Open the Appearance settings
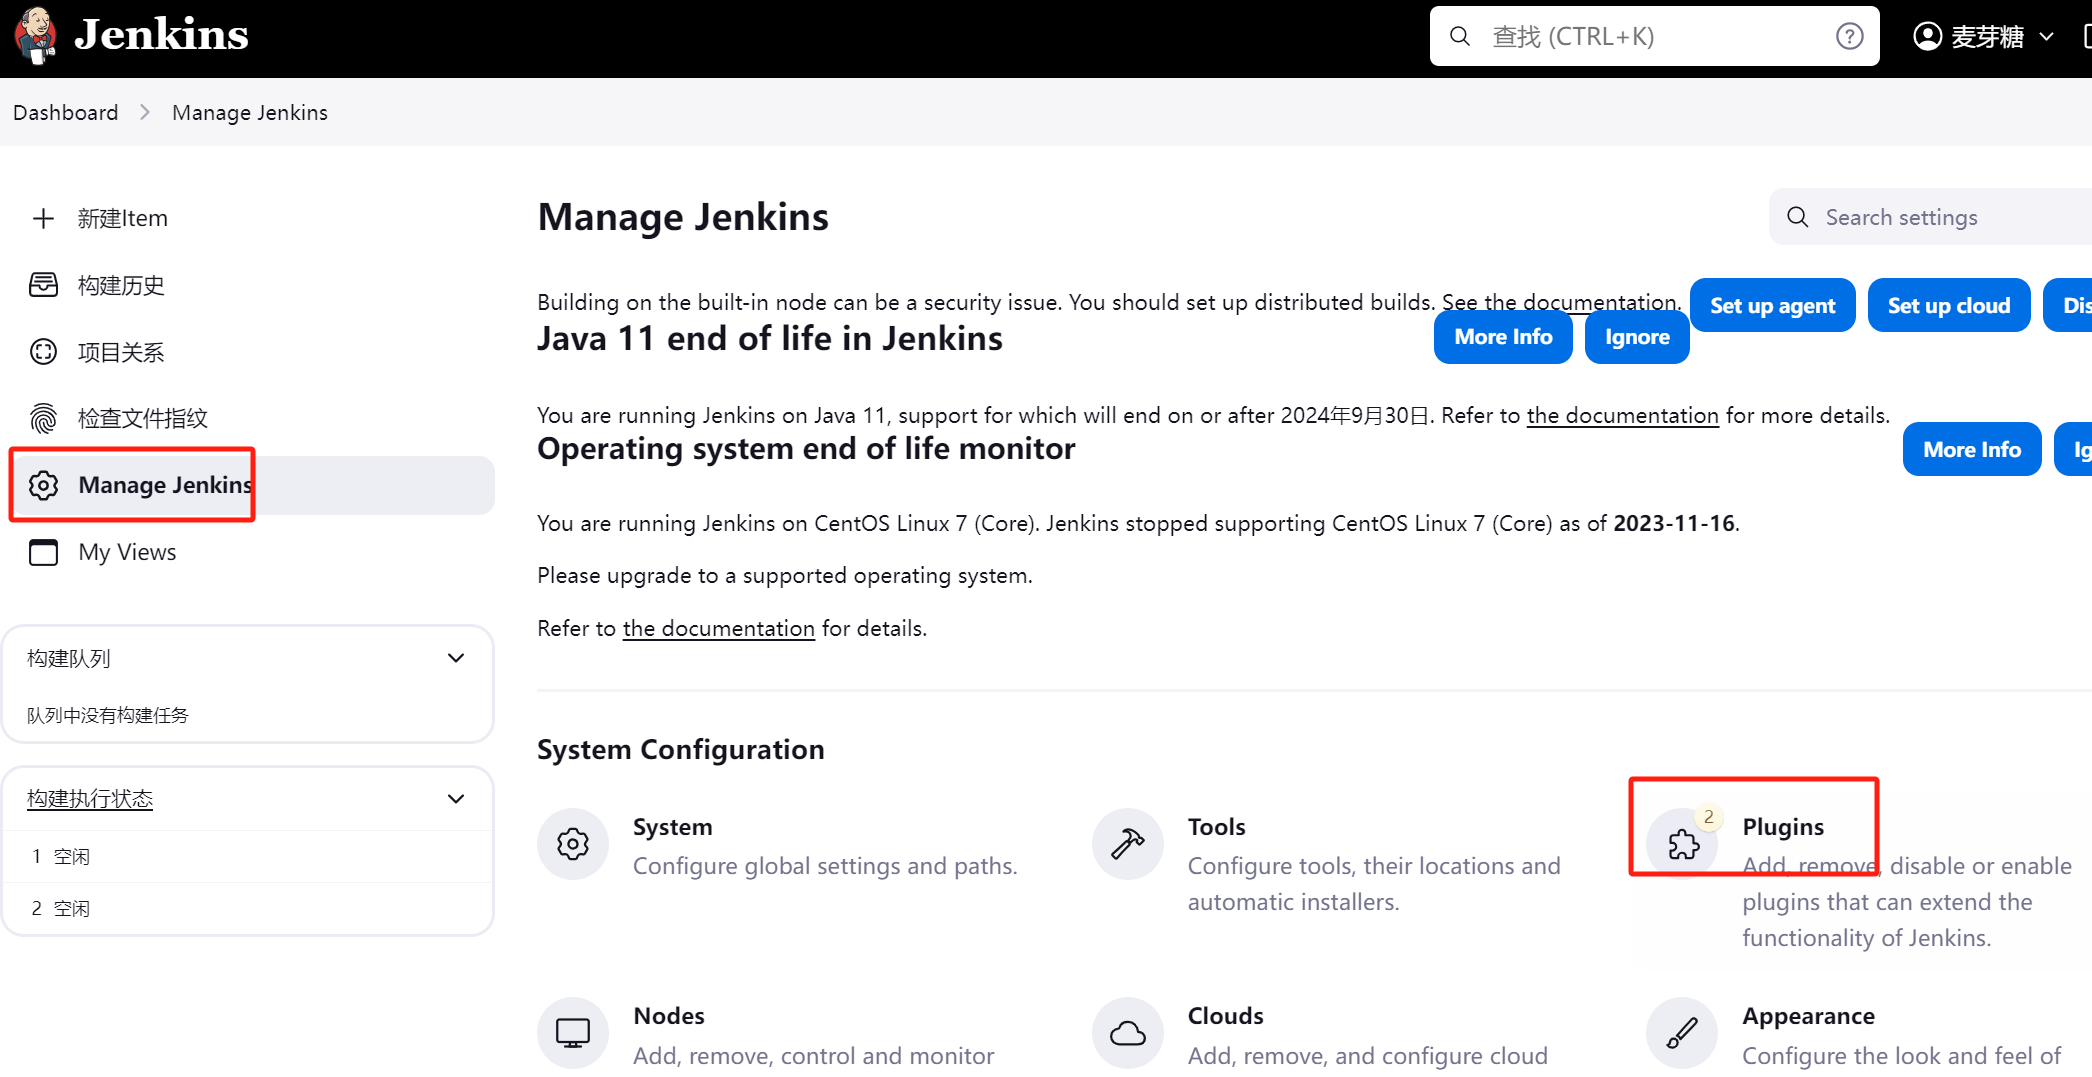2092x1077 pixels. pos(1809,1016)
